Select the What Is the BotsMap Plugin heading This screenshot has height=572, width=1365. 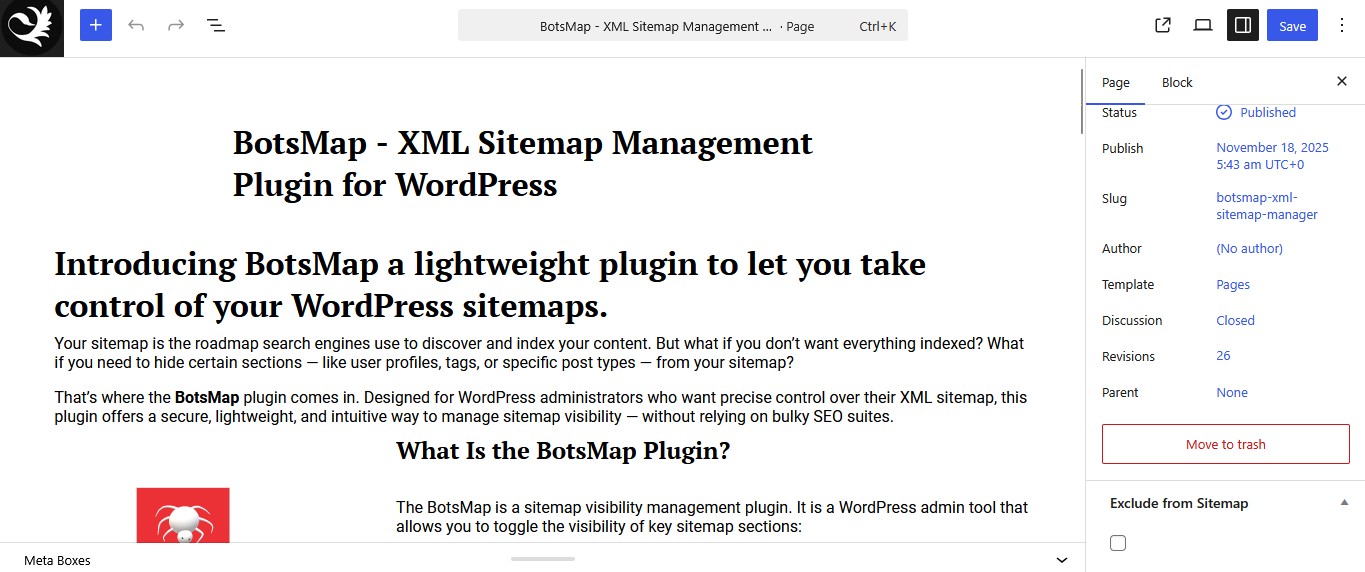coord(563,450)
